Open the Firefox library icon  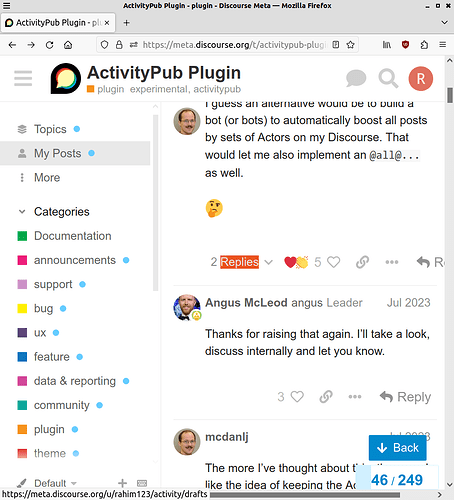pos(387,45)
